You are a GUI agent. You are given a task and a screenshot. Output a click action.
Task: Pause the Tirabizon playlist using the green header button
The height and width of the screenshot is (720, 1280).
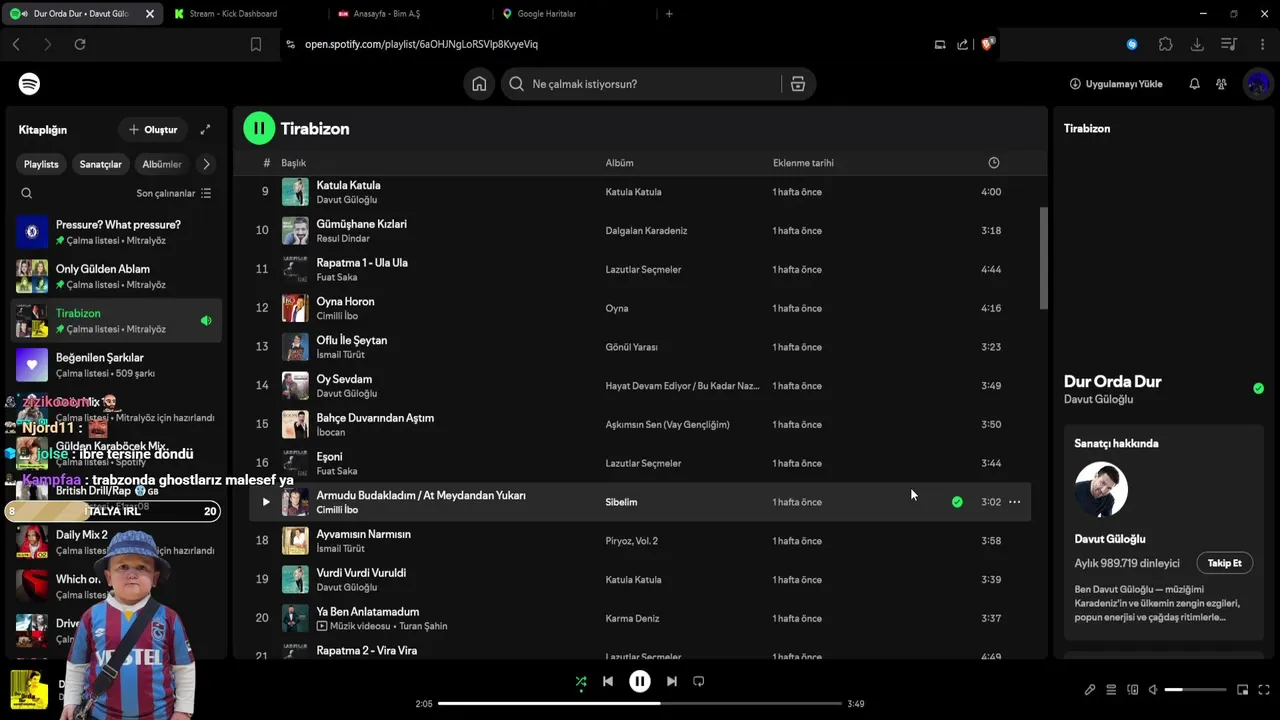[259, 128]
